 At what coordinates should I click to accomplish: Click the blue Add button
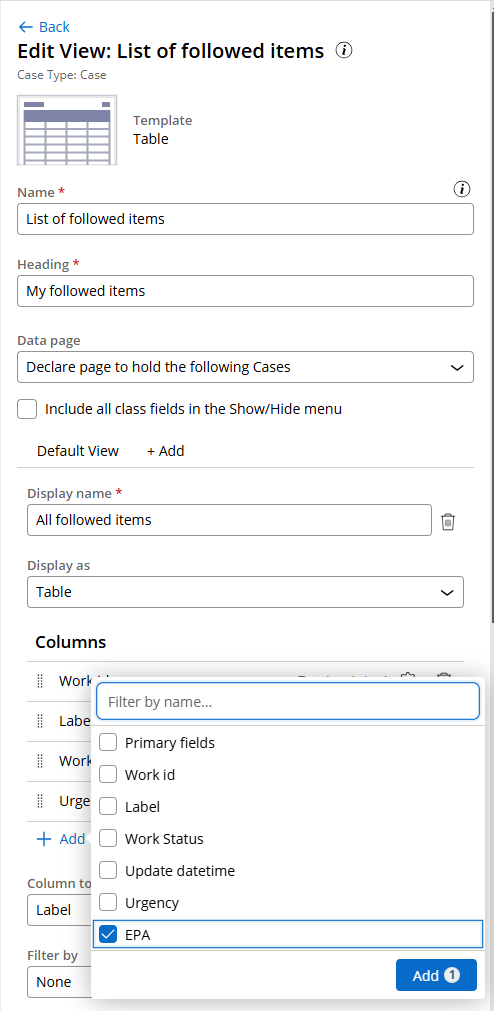[436, 975]
